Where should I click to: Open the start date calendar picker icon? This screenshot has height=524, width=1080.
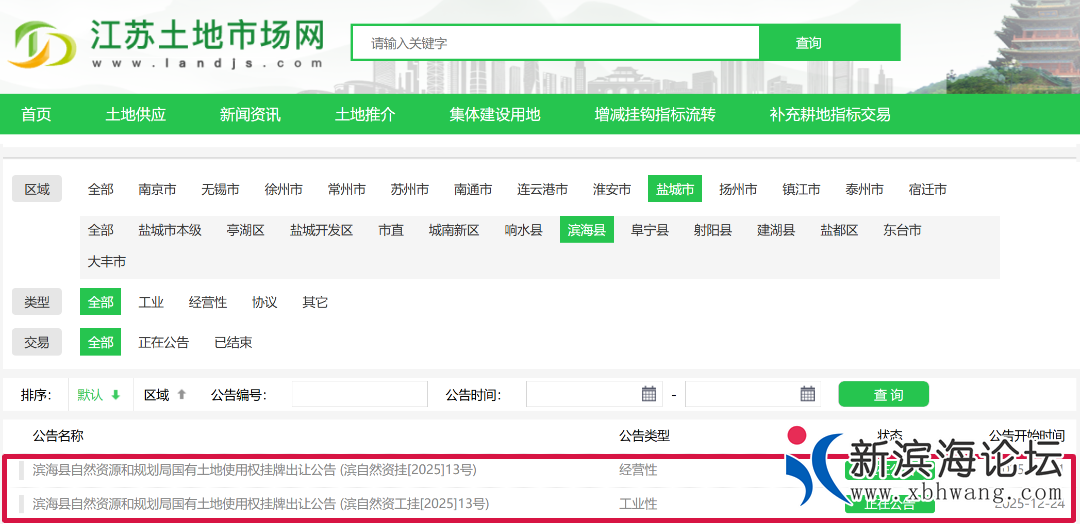(x=649, y=394)
